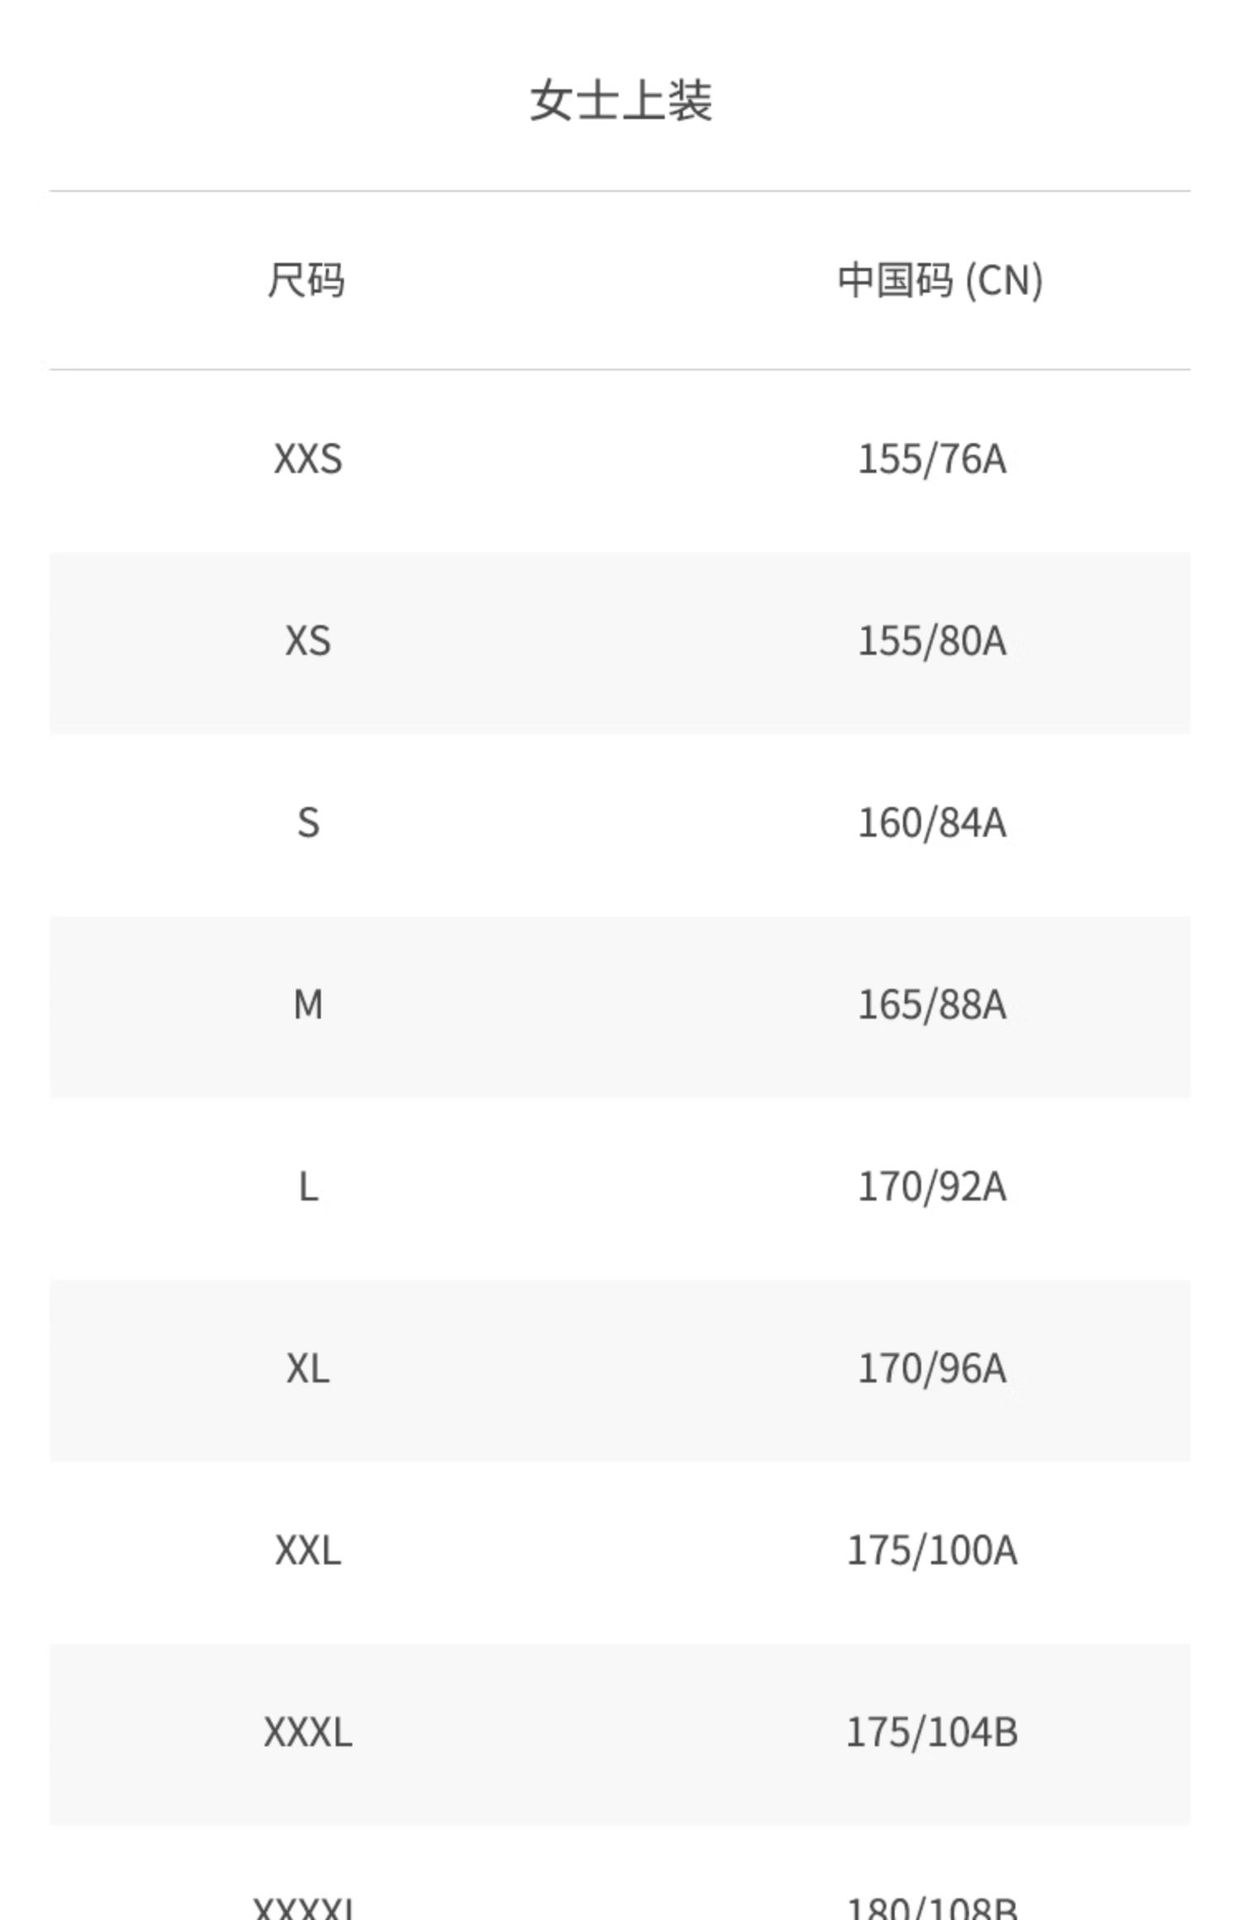Screen dimensions: 1240x1920
Task: Click the 155/76A value
Action: [932, 460]
